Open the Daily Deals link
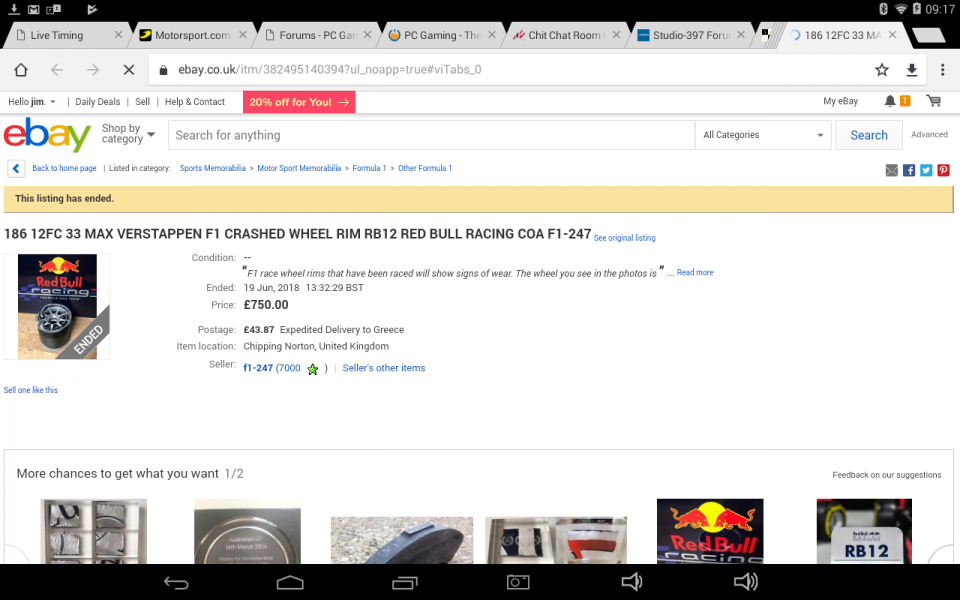The width and height of the screenshot is (960, 600). tap(97, 102)
